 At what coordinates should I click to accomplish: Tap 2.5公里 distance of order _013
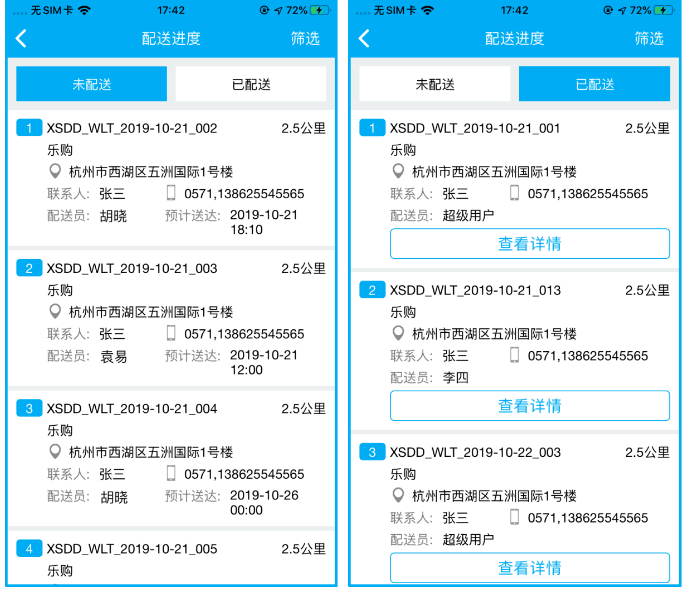(647, 290)
